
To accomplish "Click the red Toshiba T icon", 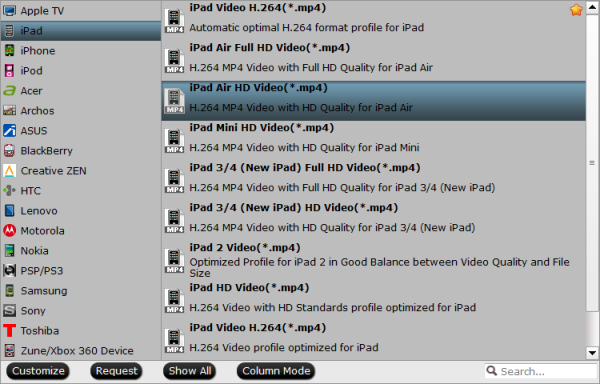I will (10, 330).
